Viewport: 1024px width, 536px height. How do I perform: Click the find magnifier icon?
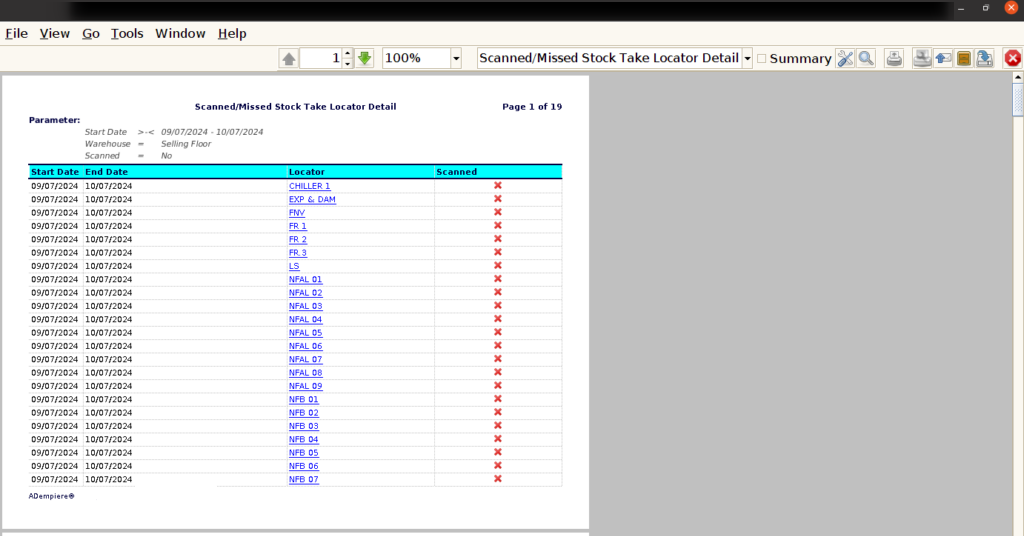tap(866, 58)
